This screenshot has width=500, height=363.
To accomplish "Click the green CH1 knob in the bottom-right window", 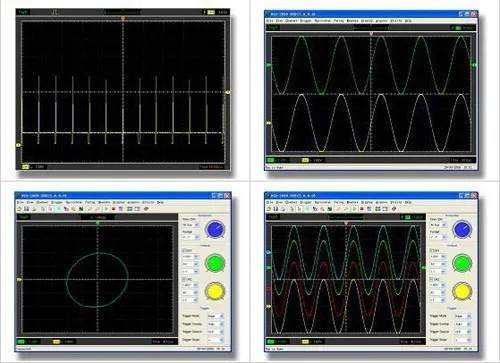I will (x=462, y=263).
